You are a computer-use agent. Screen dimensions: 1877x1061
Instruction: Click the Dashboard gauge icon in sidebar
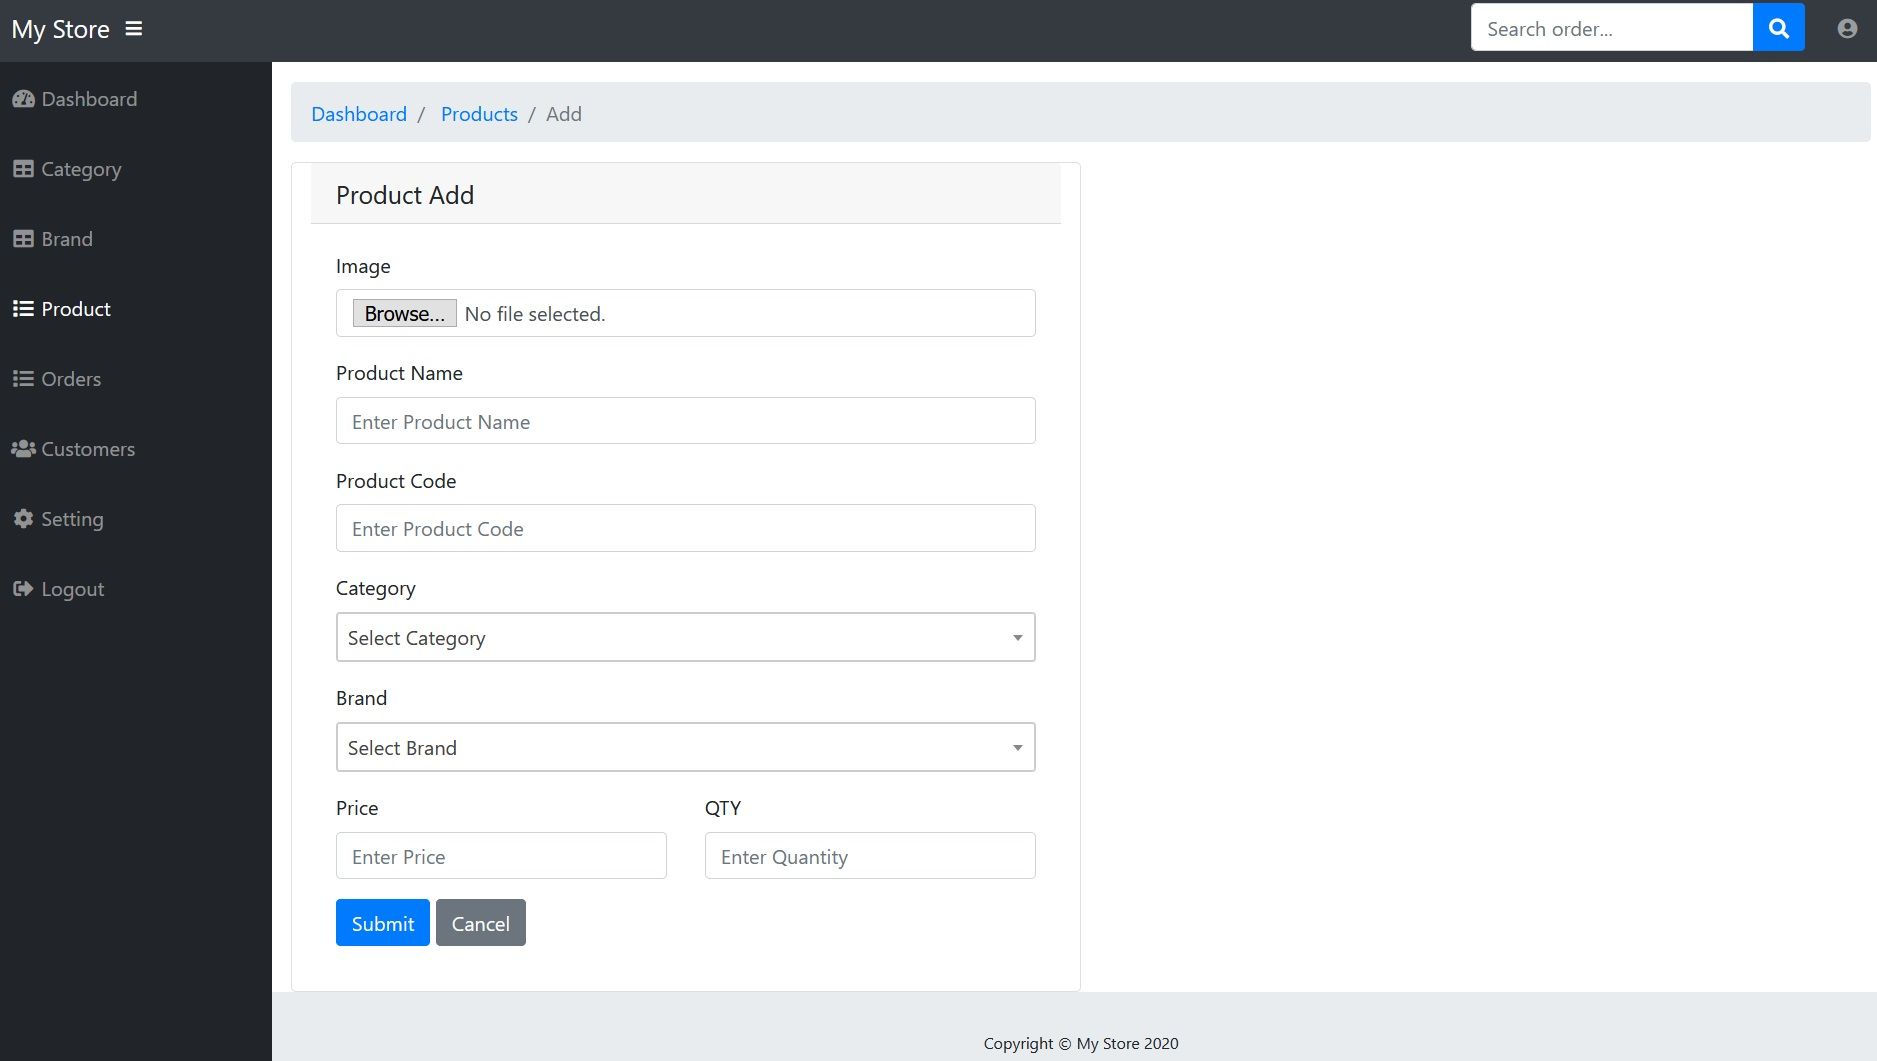(x=23, y=99)
